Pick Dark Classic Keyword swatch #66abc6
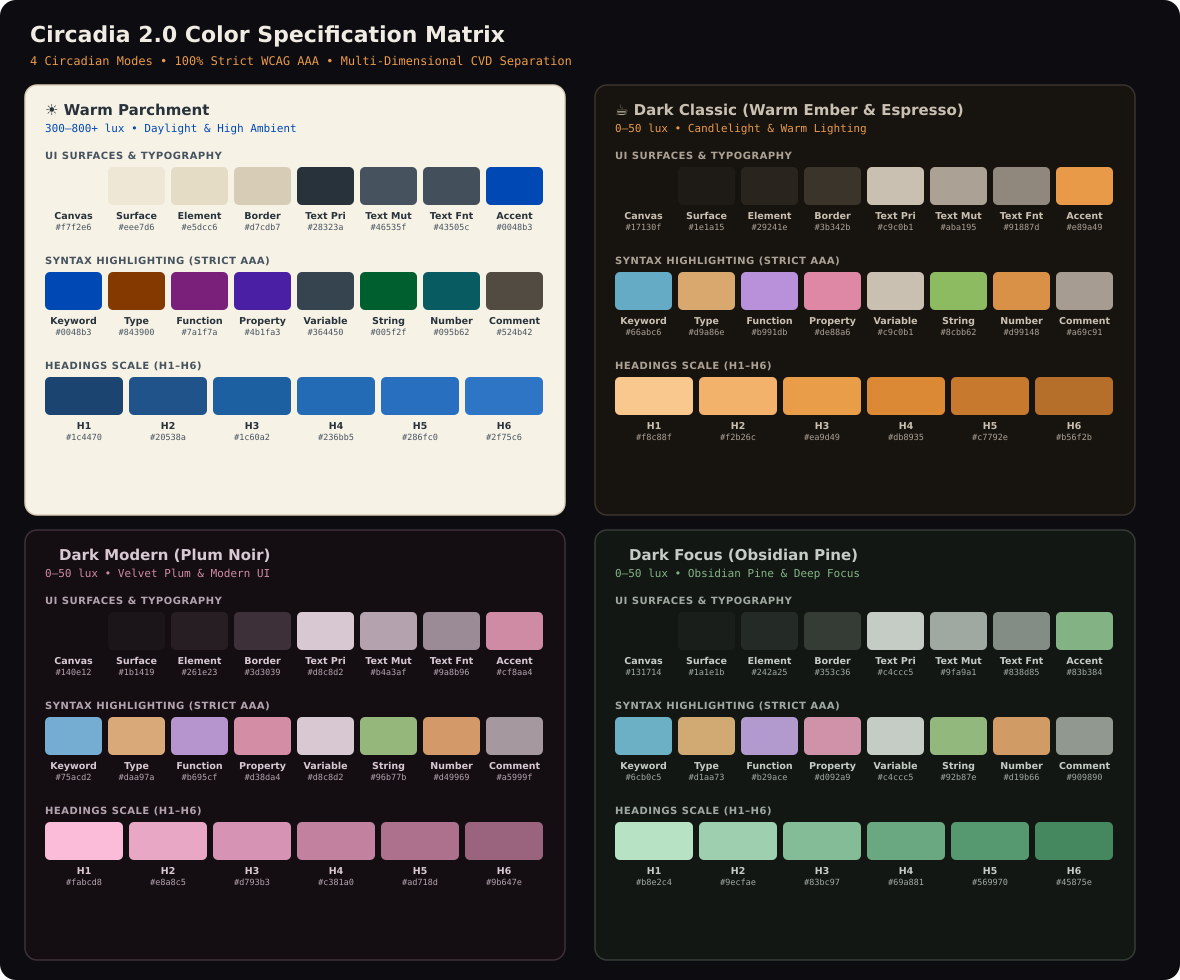Screen dimensions: 1180x980 pyautogui.click(x=643, y=291)
